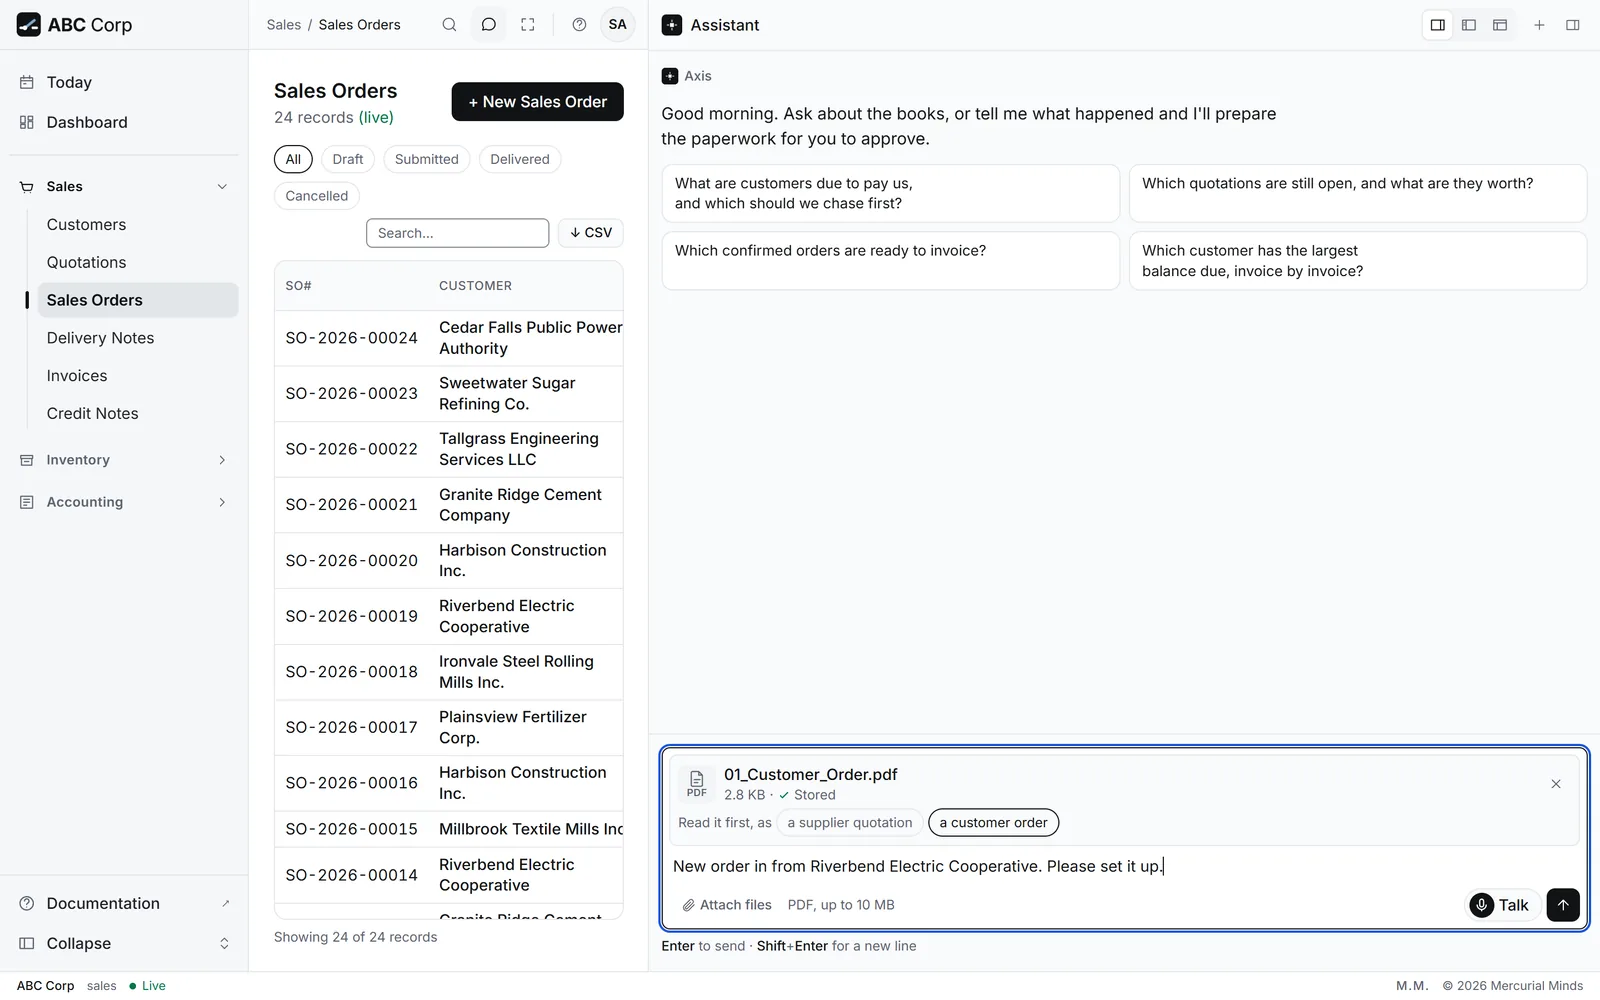The image size is (1600, 1000).
Task: Select the All filter chip
Action: (x=293, y=159)
